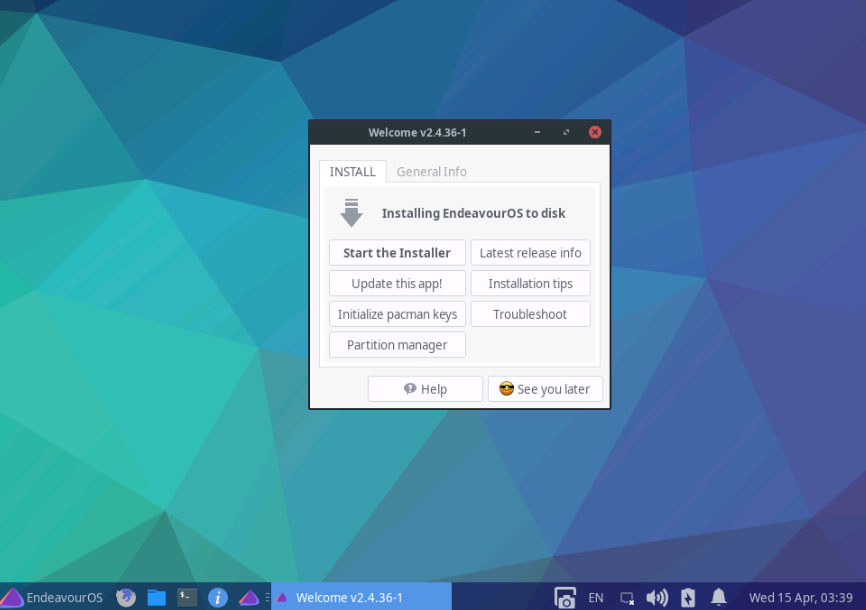This screenshot has height=610, width=866.
Task: Close the Welcome window
Action: pyautogui.click(x=595, y=132)
